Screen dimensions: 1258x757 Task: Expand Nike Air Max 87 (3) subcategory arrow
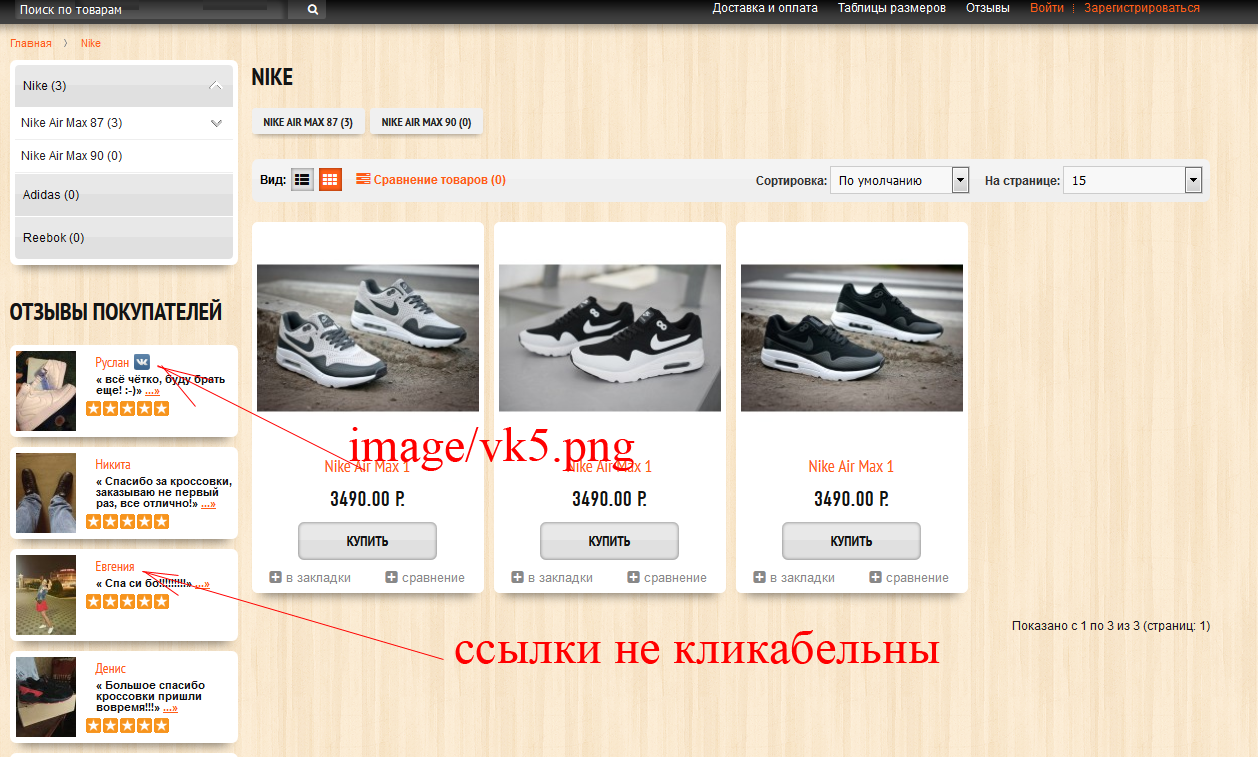pos(216,123)
